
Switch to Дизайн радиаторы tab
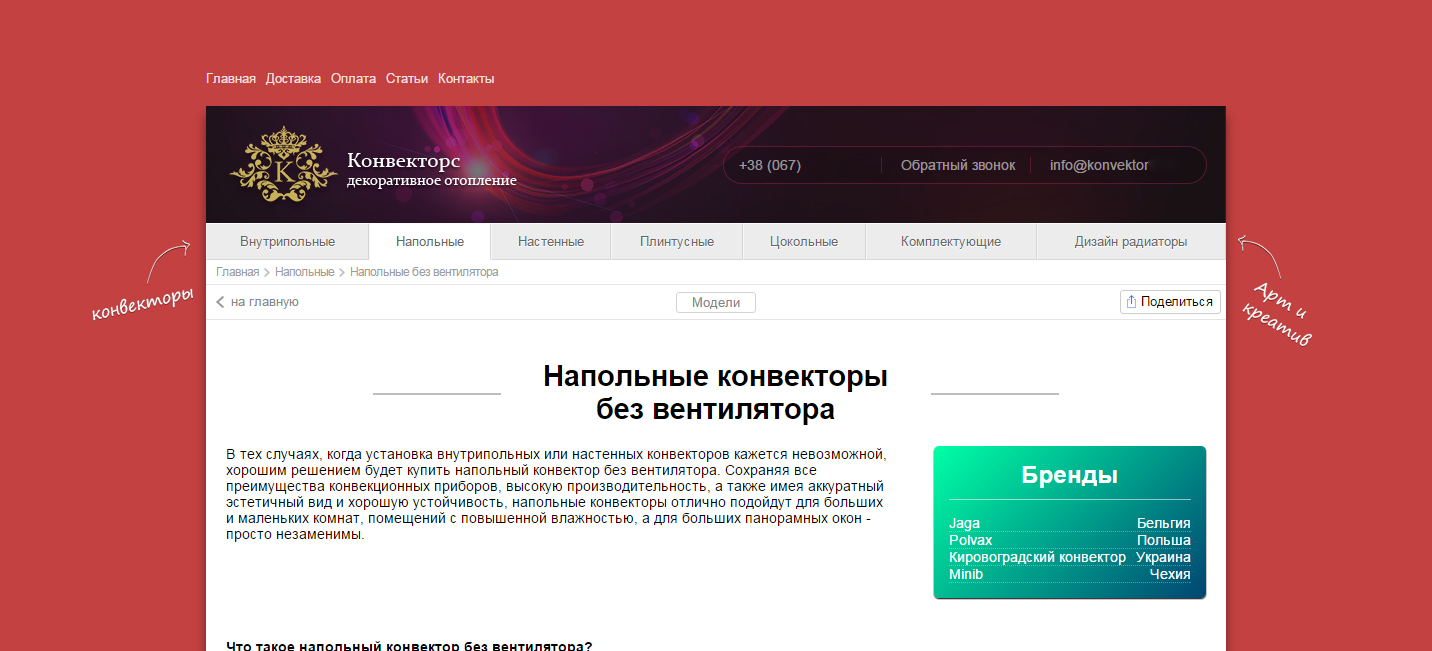click(1130, 242)
